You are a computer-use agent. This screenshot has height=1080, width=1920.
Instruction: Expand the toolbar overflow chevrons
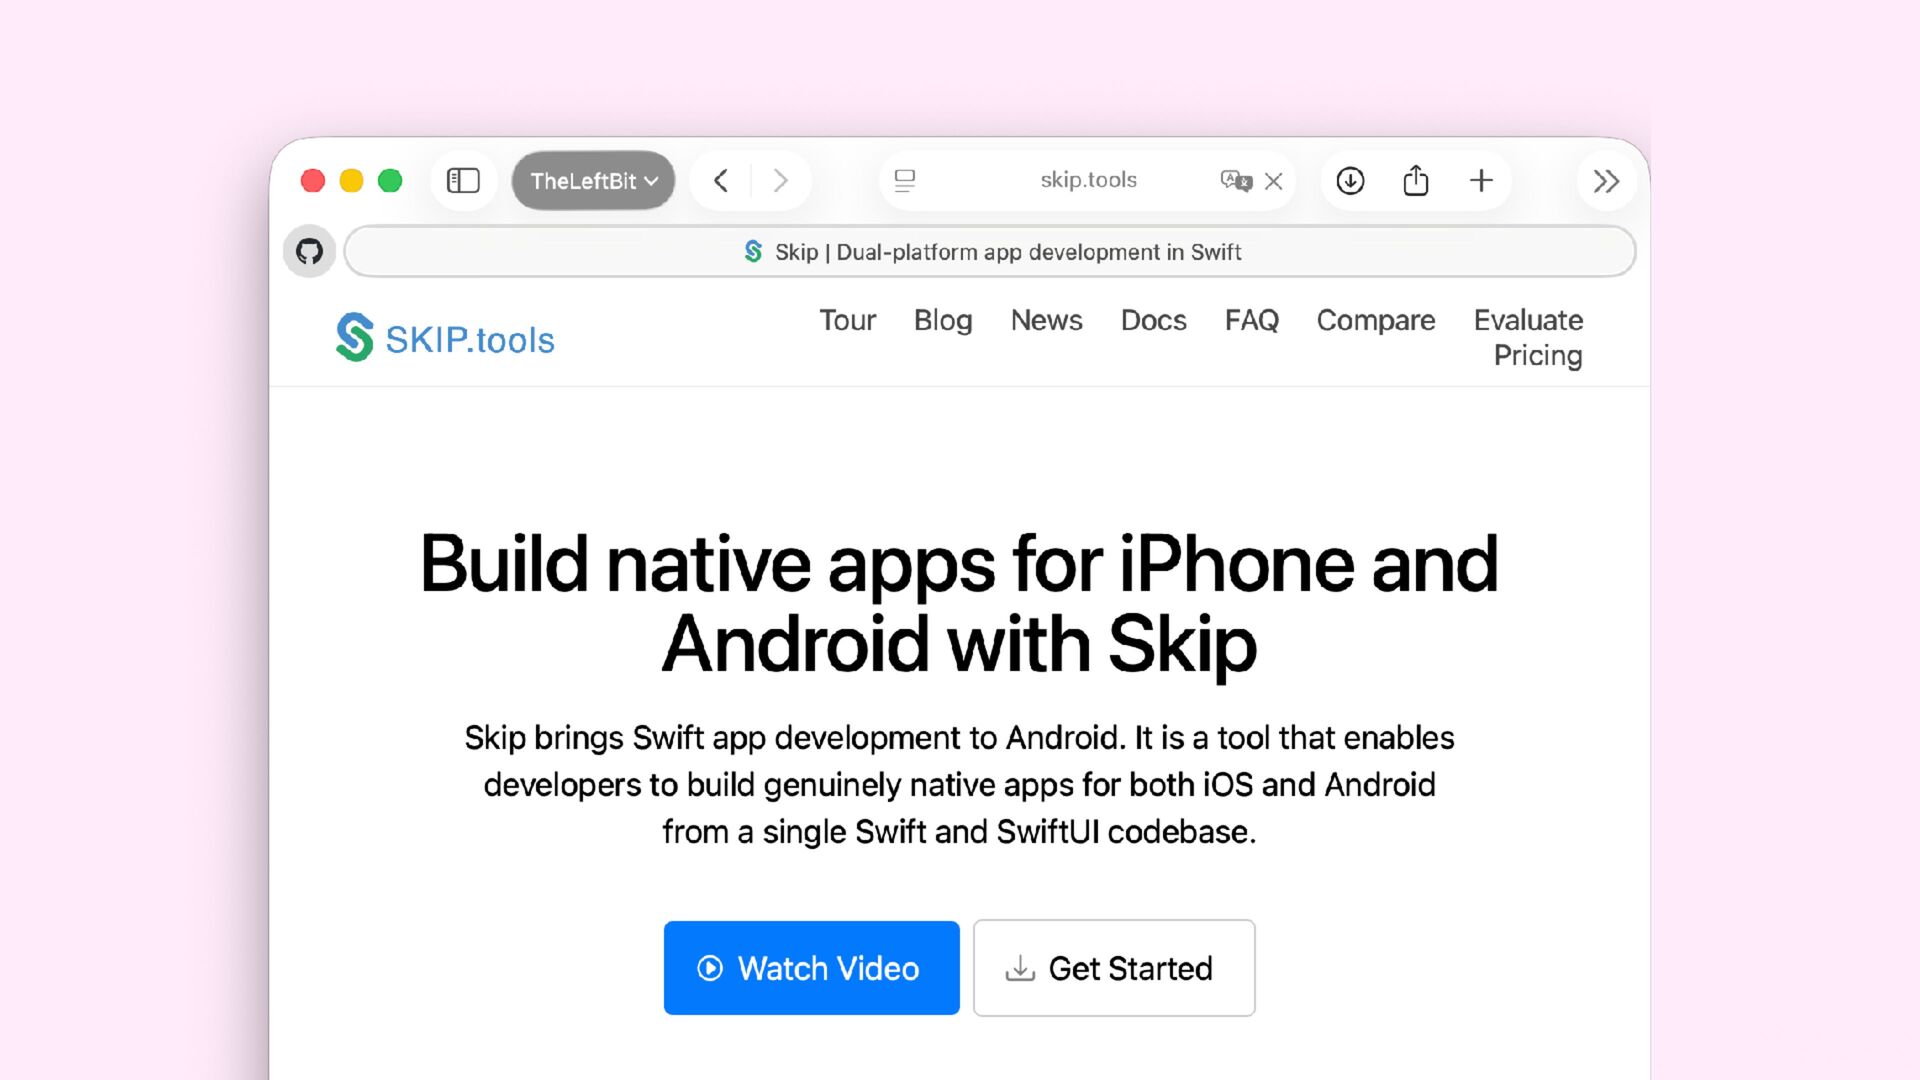(1606, 181)
